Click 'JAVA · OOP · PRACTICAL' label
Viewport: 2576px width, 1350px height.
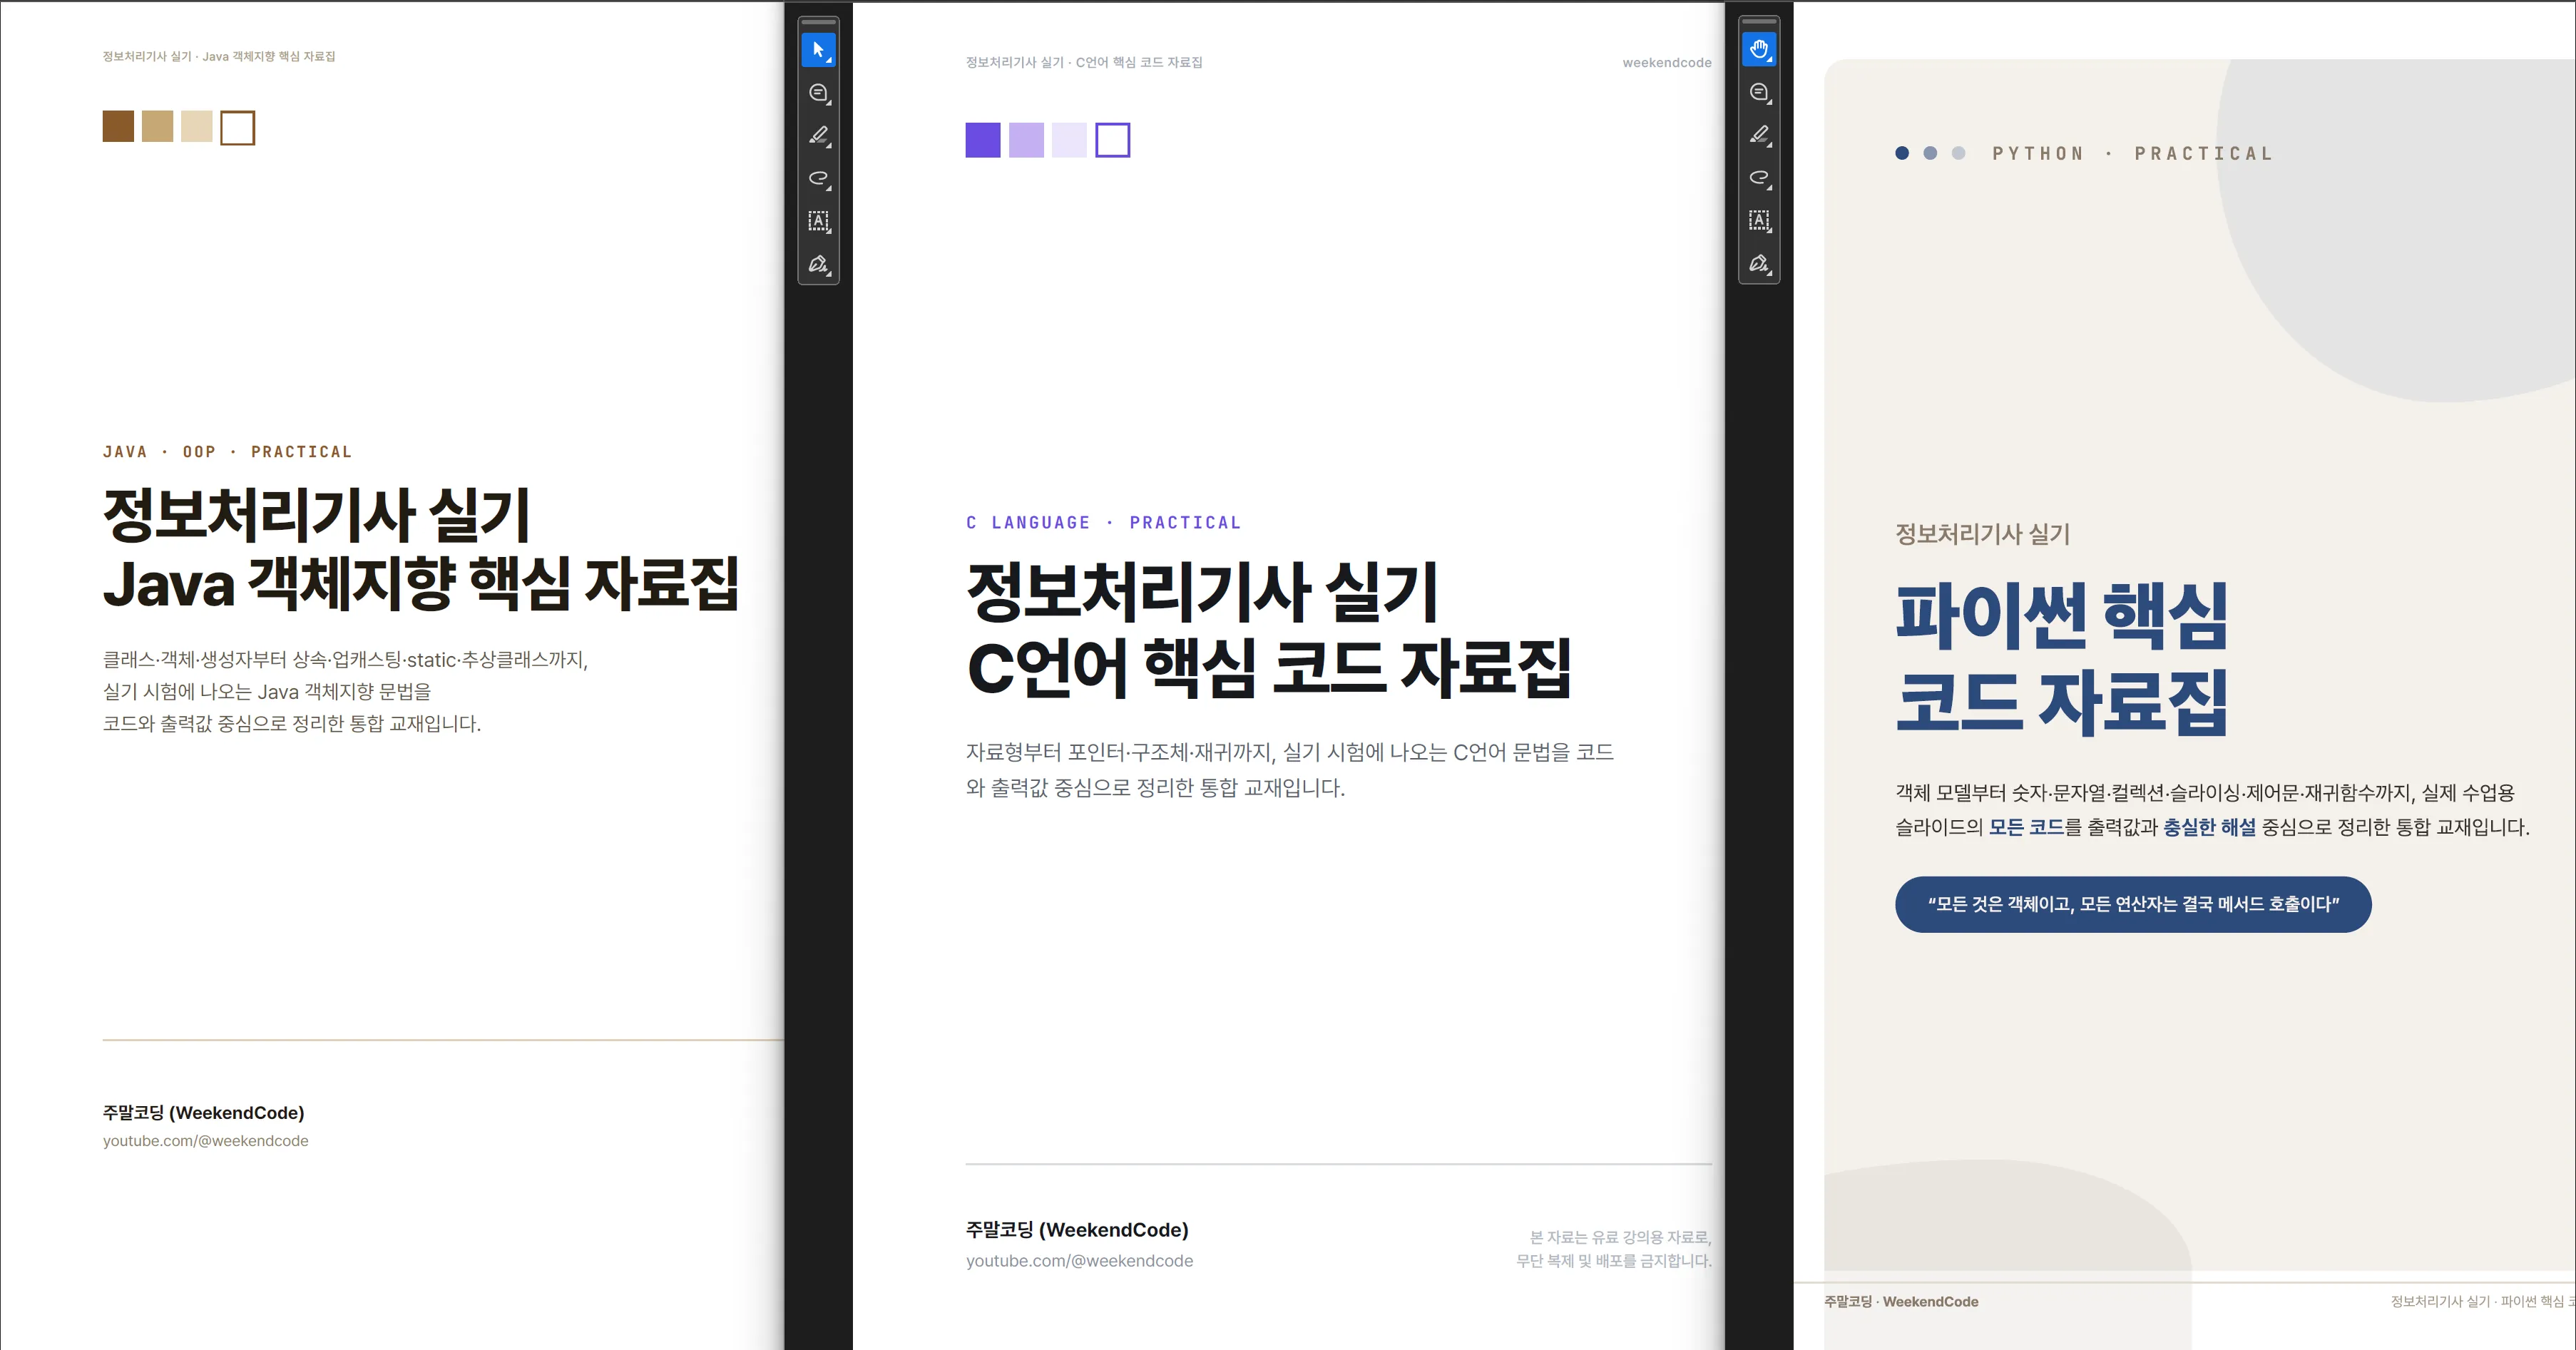[227, 452]
